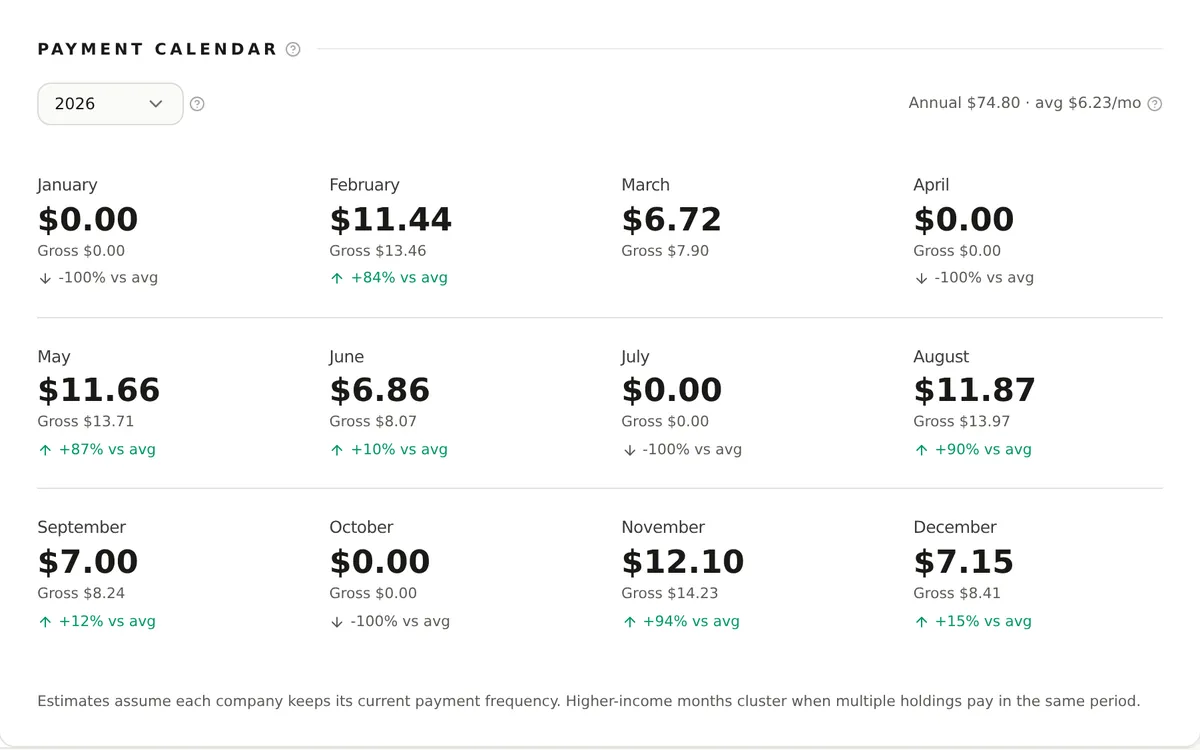
Task: Select the April month label
Action: pyautogui.click(x=931, y=185)
